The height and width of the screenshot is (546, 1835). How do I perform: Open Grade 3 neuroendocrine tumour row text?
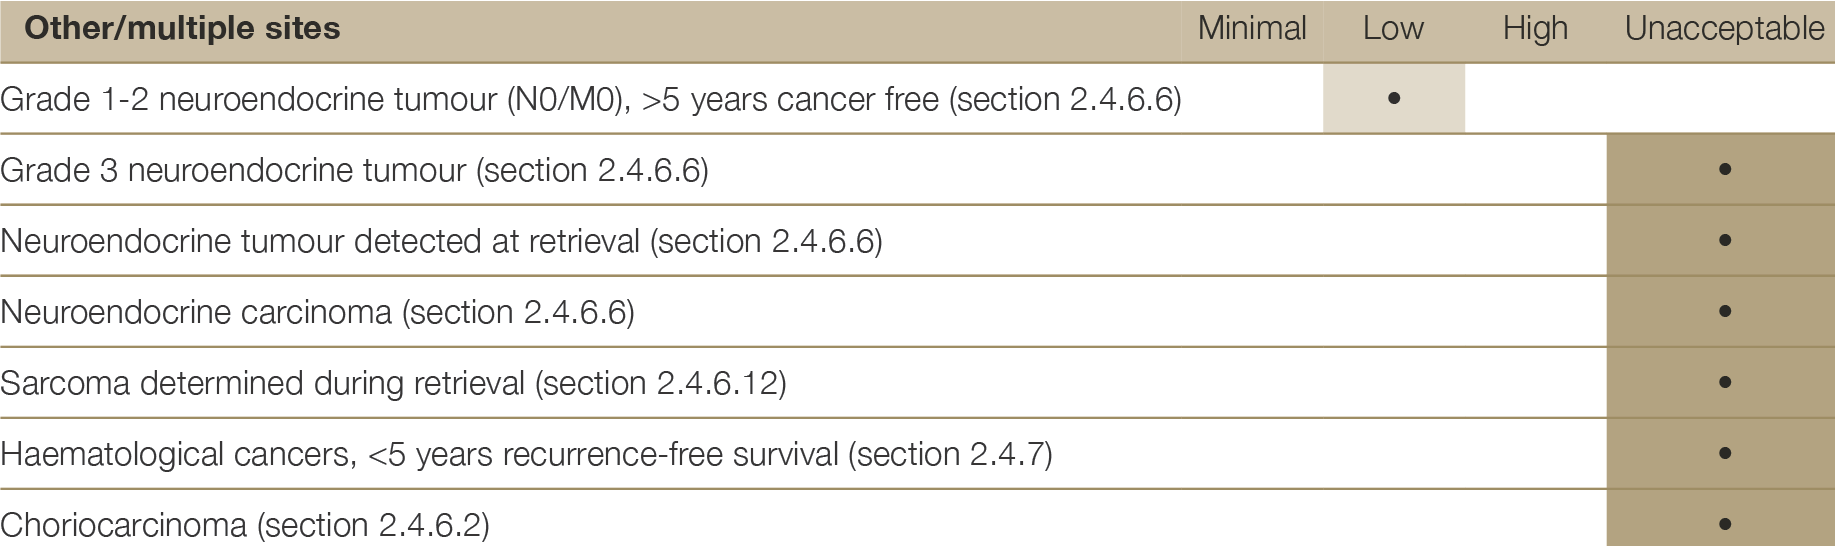(x=355, y=170)
